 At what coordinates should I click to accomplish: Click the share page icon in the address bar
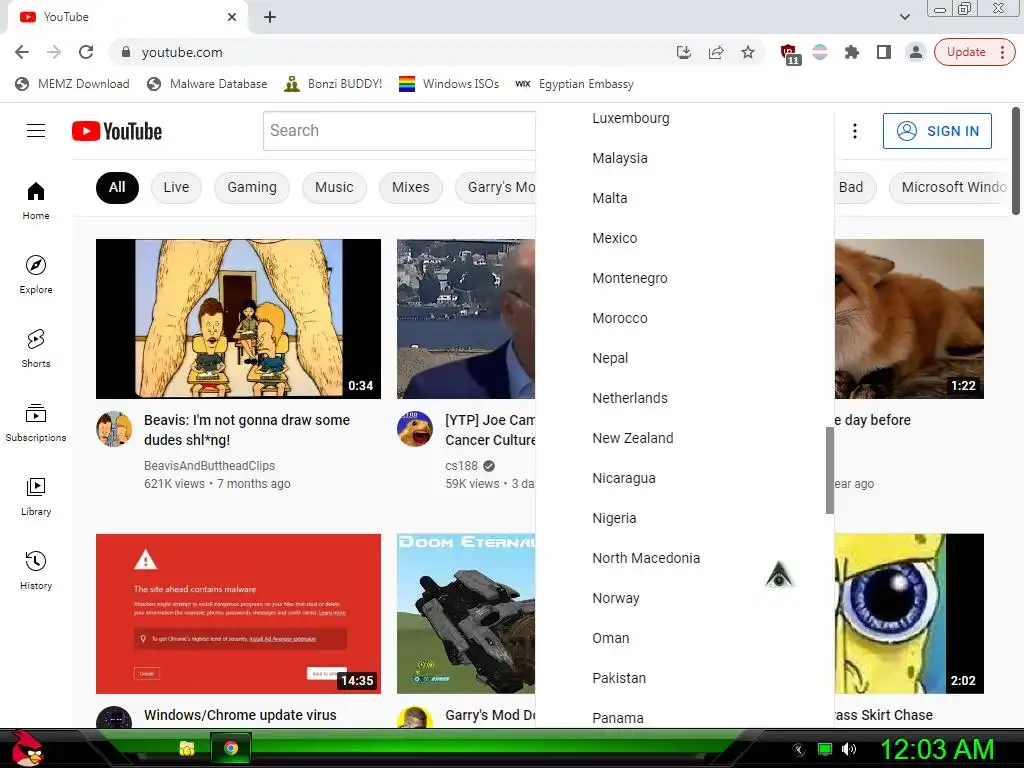(716, 52)
